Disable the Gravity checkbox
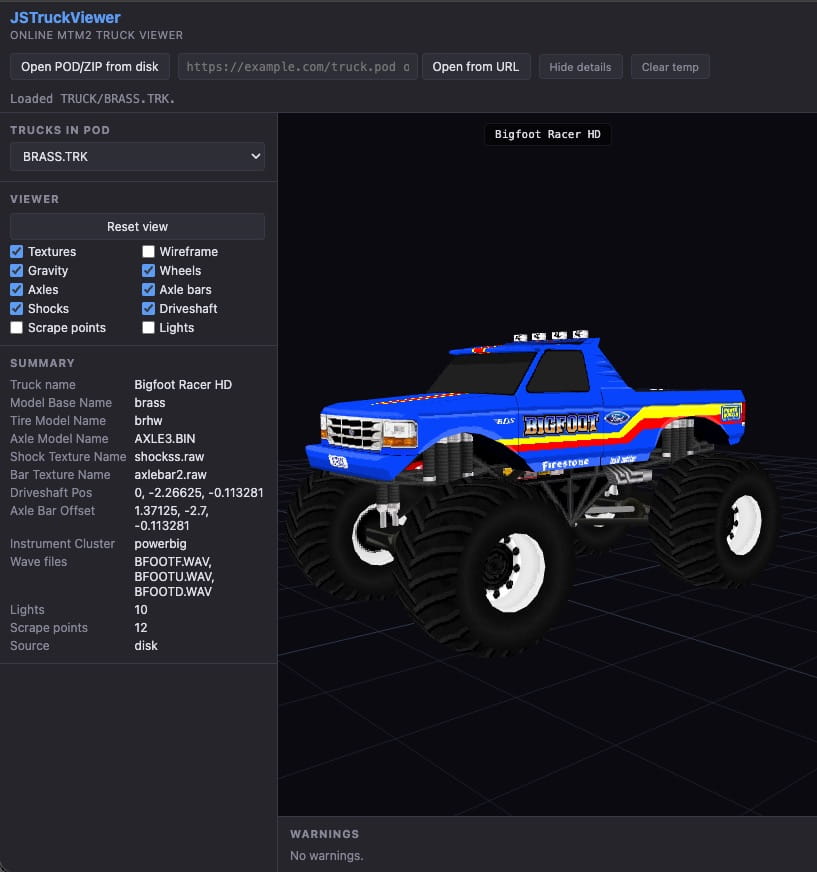This screenshot has height=872, width=817. pyautogui.click(x=17, y=270)
